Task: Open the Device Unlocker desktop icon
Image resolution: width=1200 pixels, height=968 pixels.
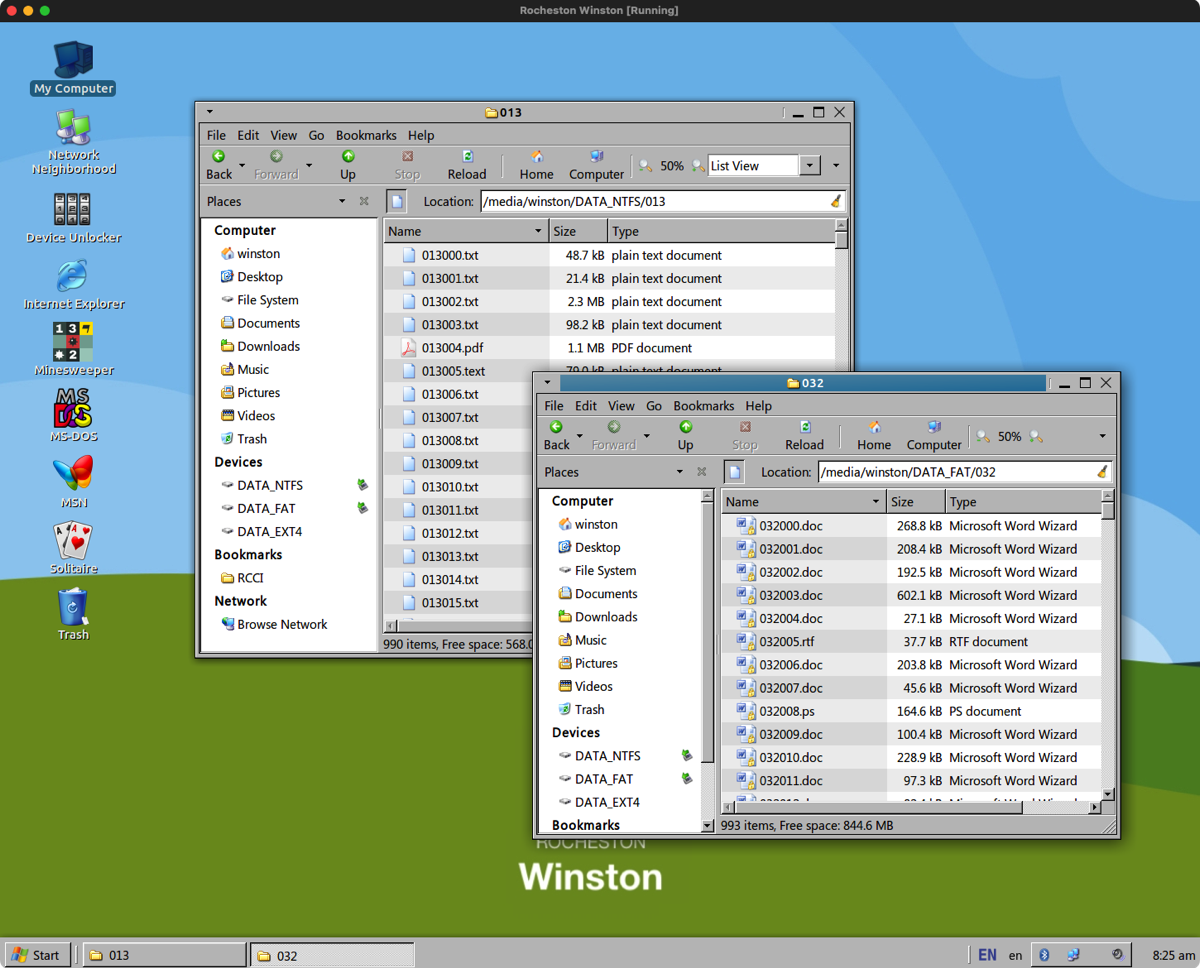Action: [x=73, y=210]
